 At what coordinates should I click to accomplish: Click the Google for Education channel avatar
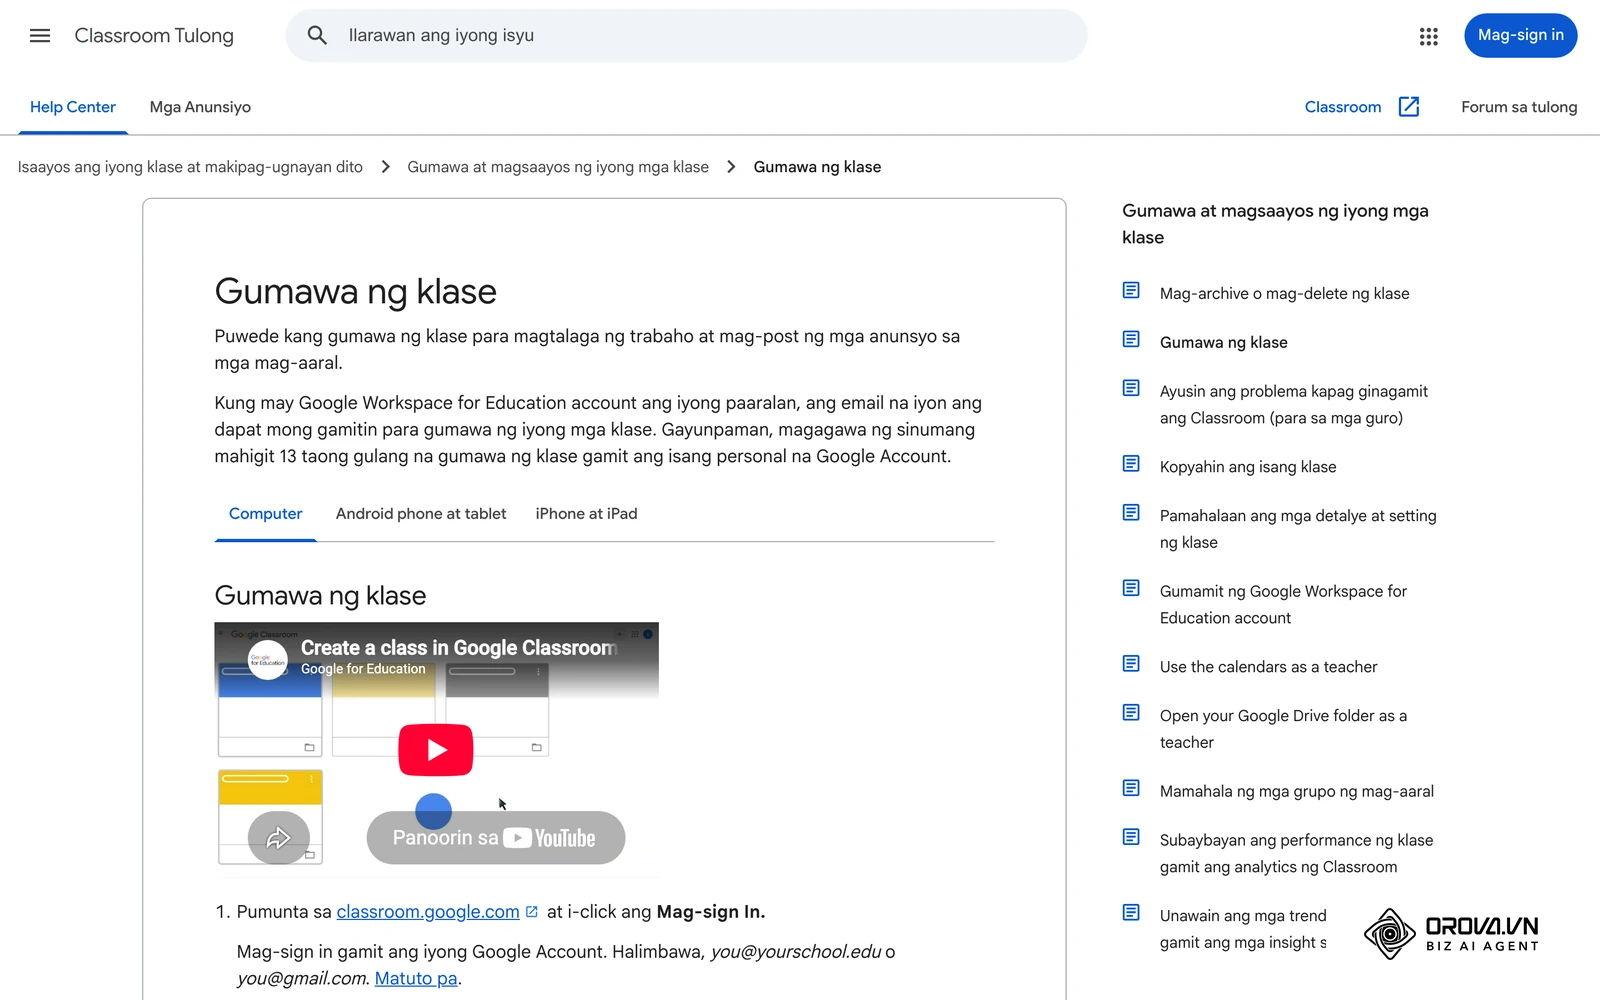pyautogui.click(x=267, y=660)
